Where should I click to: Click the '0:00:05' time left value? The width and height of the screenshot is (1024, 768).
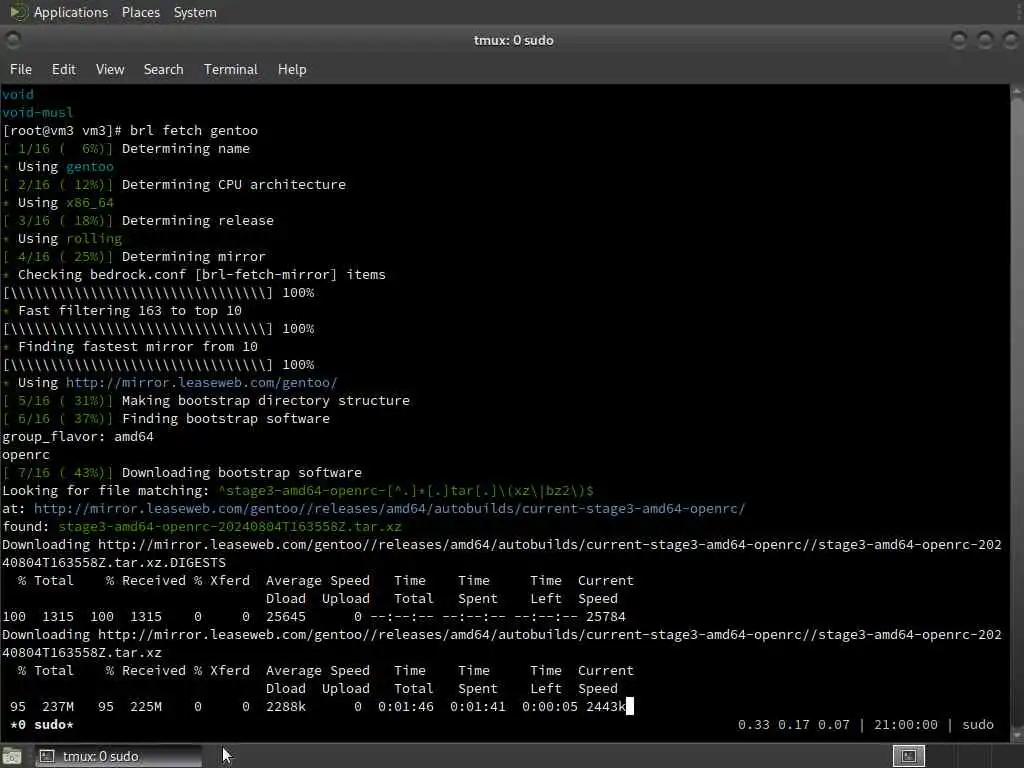pos(549,707)
